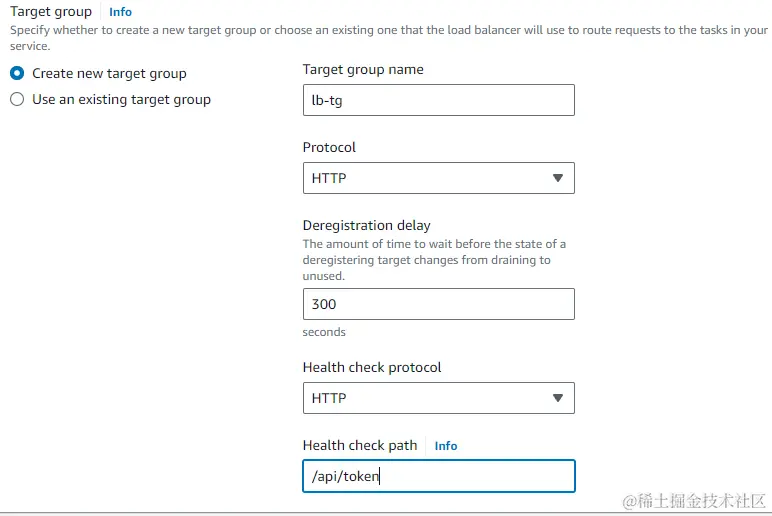Click the Target group name label
Viewport: 772px width, 516px height.
363,69
